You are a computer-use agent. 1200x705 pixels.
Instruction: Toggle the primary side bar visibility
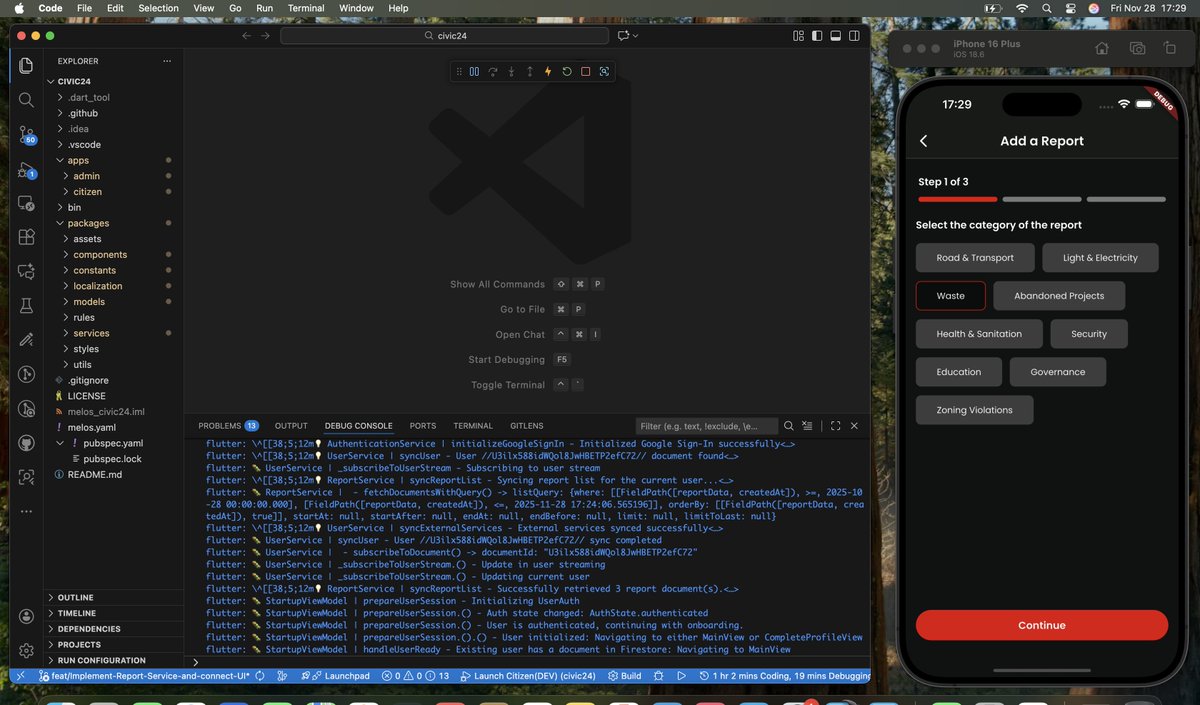coord(817,35)
